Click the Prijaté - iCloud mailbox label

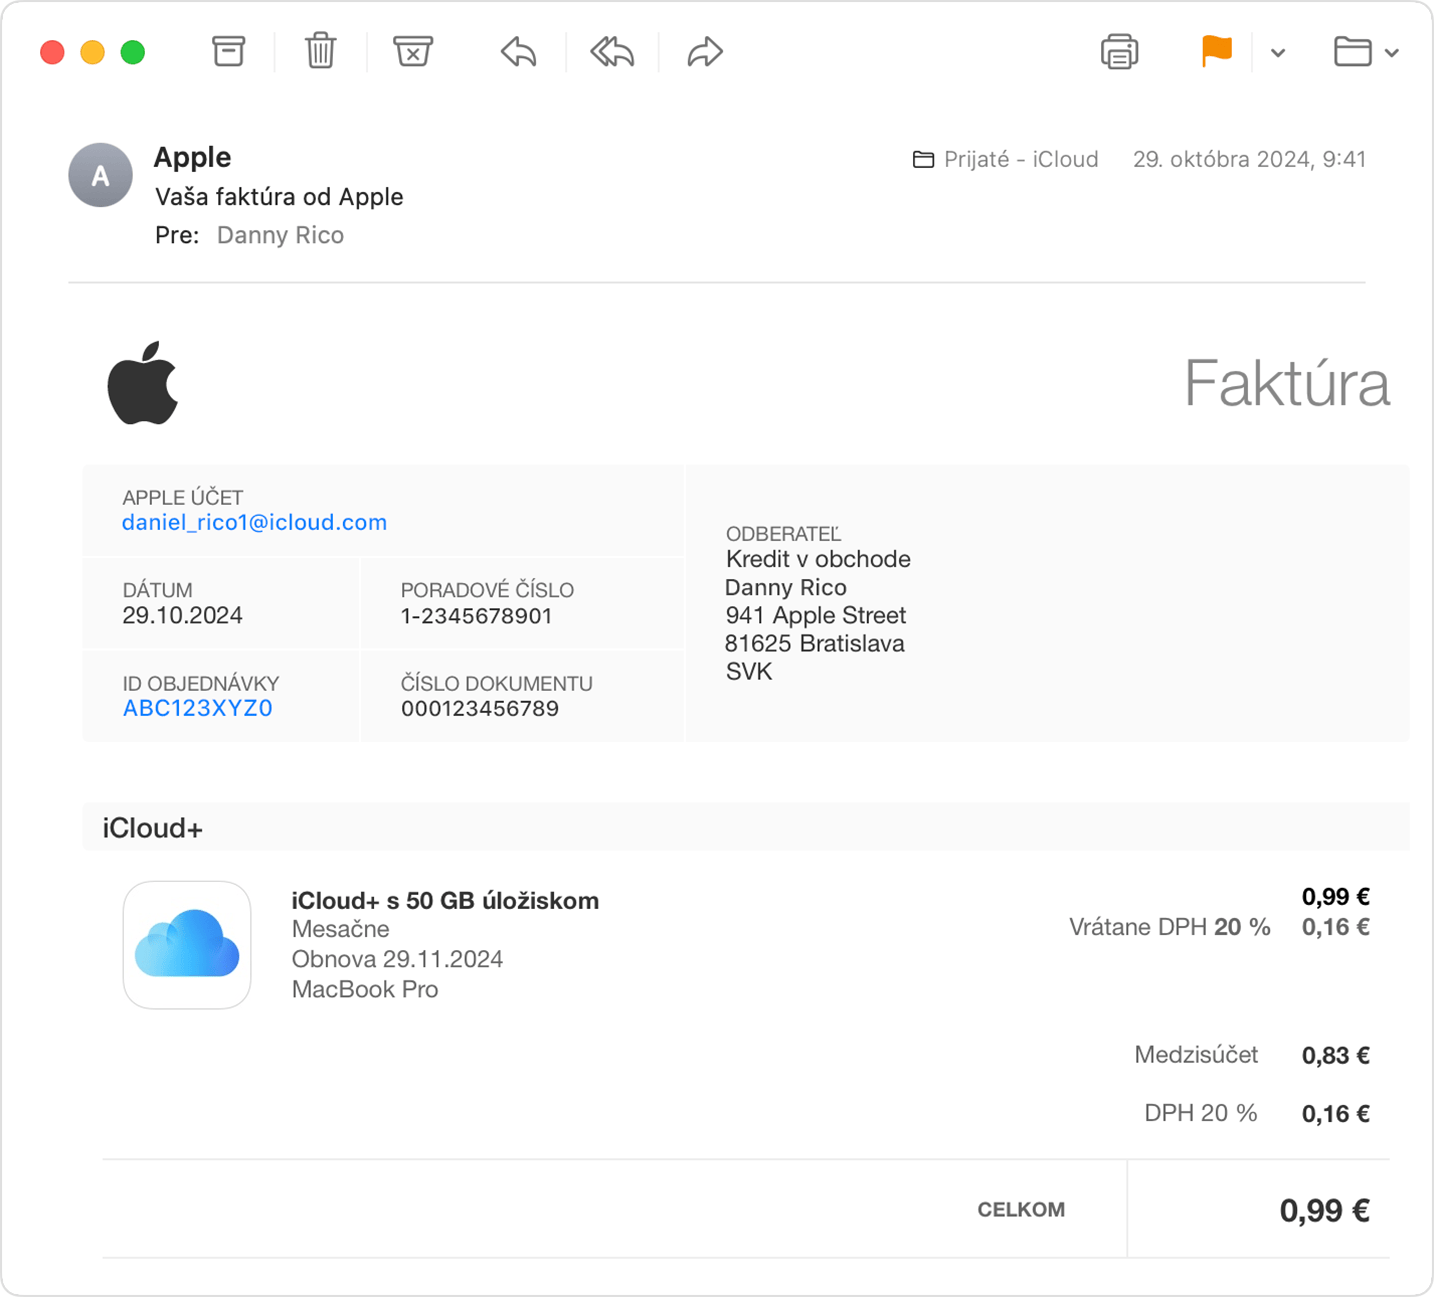(x=1006, y=159)
